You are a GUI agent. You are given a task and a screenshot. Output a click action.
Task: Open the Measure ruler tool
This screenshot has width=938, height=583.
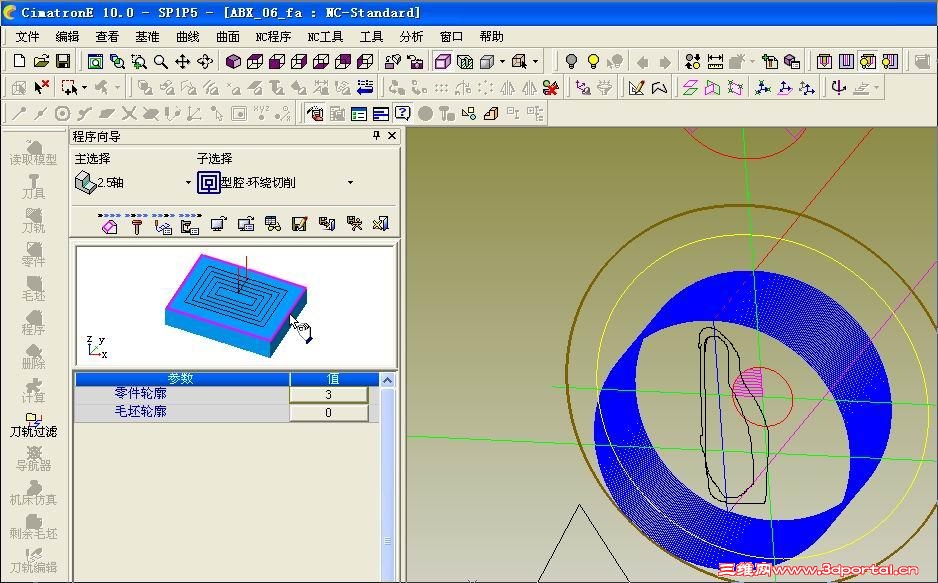[715, 61]
